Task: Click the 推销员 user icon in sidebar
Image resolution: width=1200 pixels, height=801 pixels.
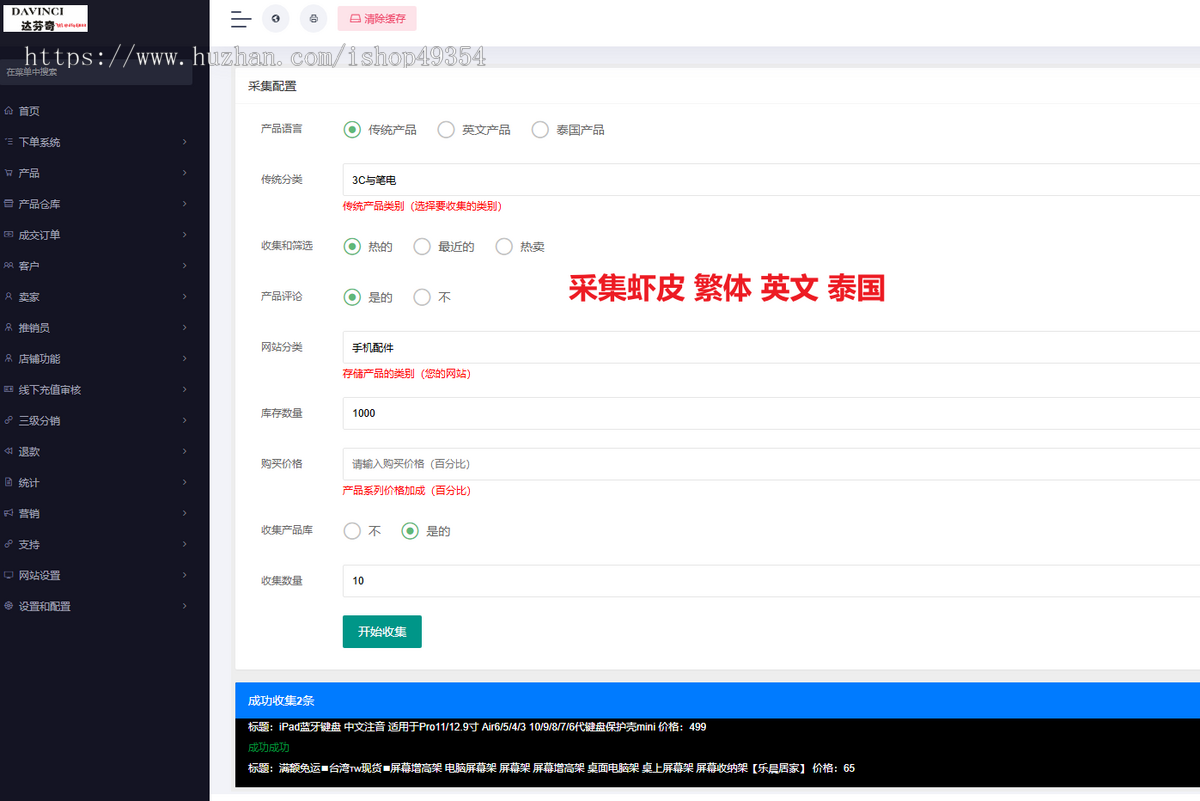Action: pos(9,328)
